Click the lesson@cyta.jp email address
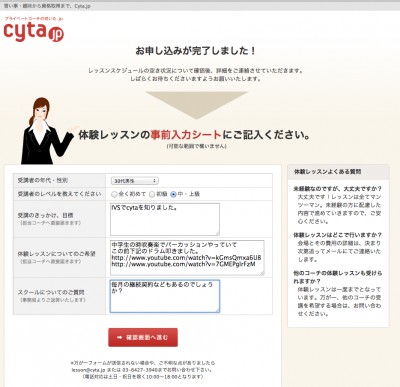Image resolution: width=400 pixels, height=387 pixels. 88,370
